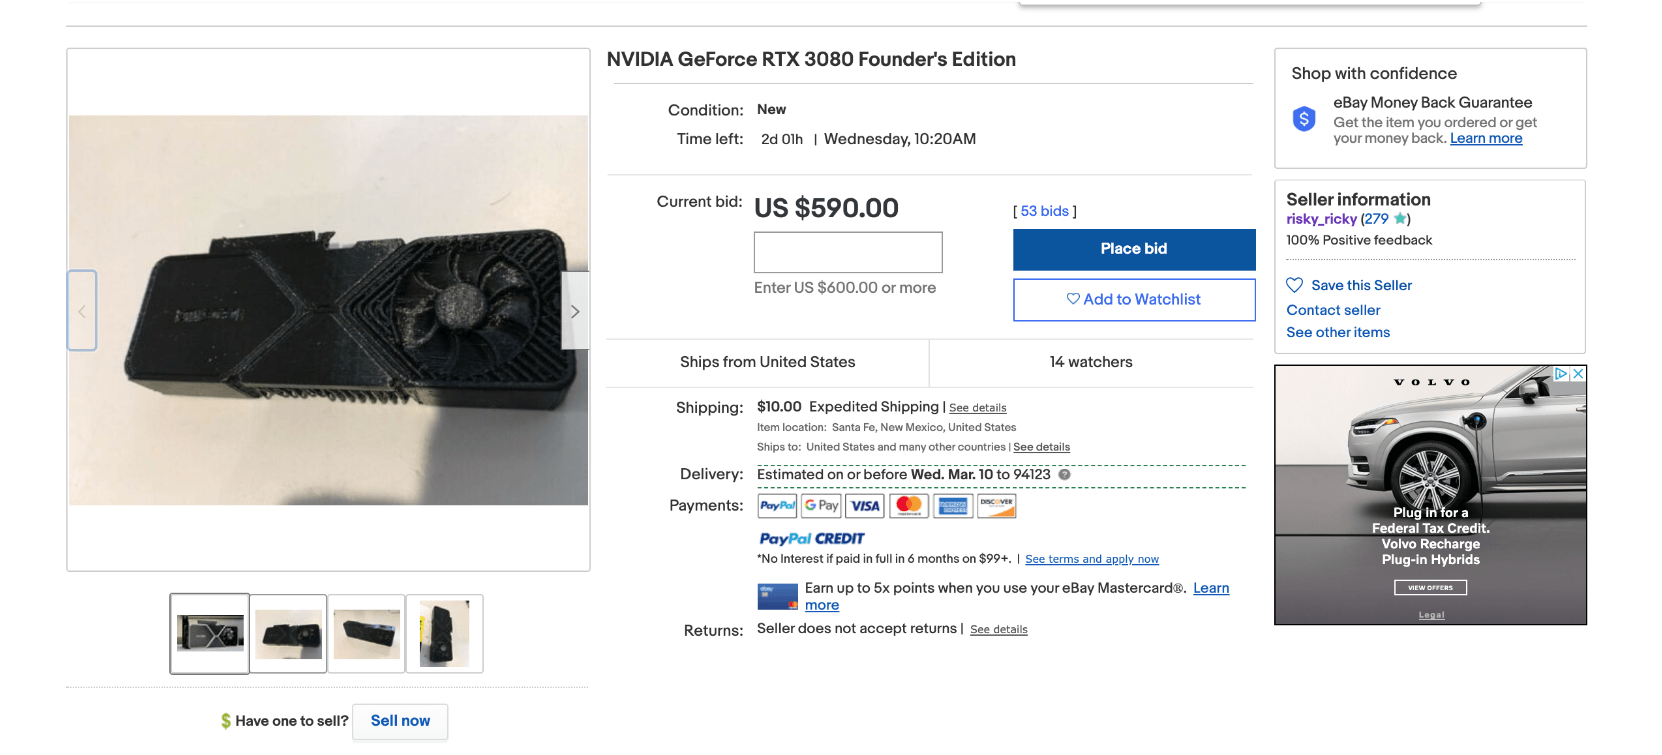
Task: Add the item to Watchlist
Action: (x=1134, y=299)
